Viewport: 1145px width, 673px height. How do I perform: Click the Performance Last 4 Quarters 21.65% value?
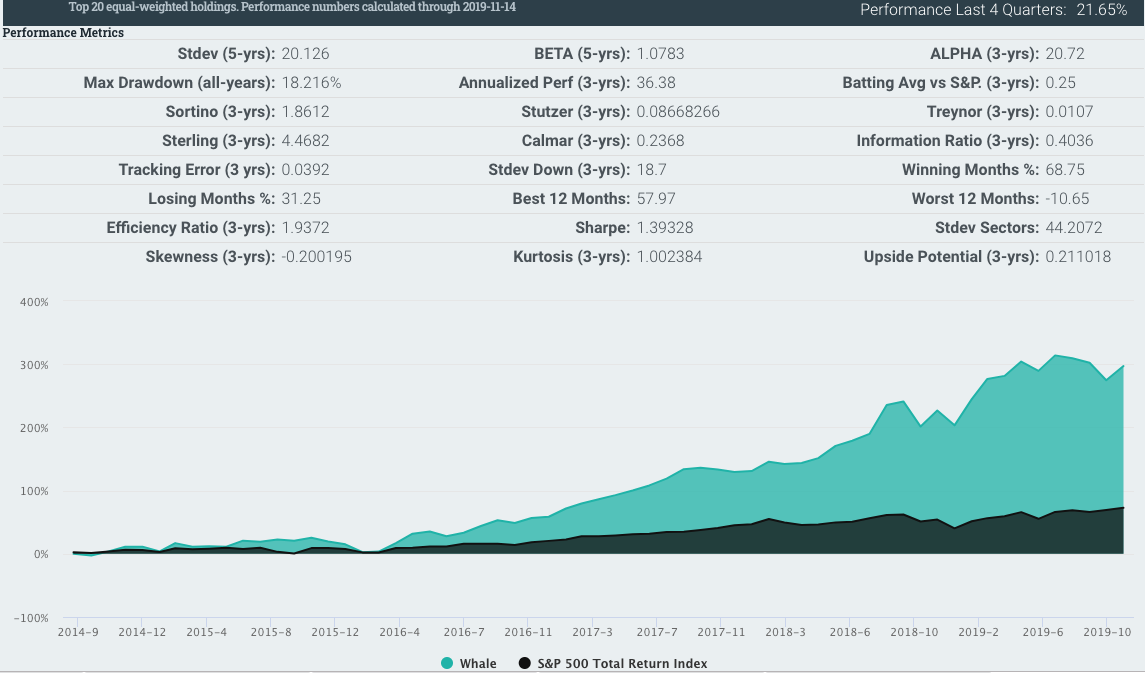point(1102,9)
